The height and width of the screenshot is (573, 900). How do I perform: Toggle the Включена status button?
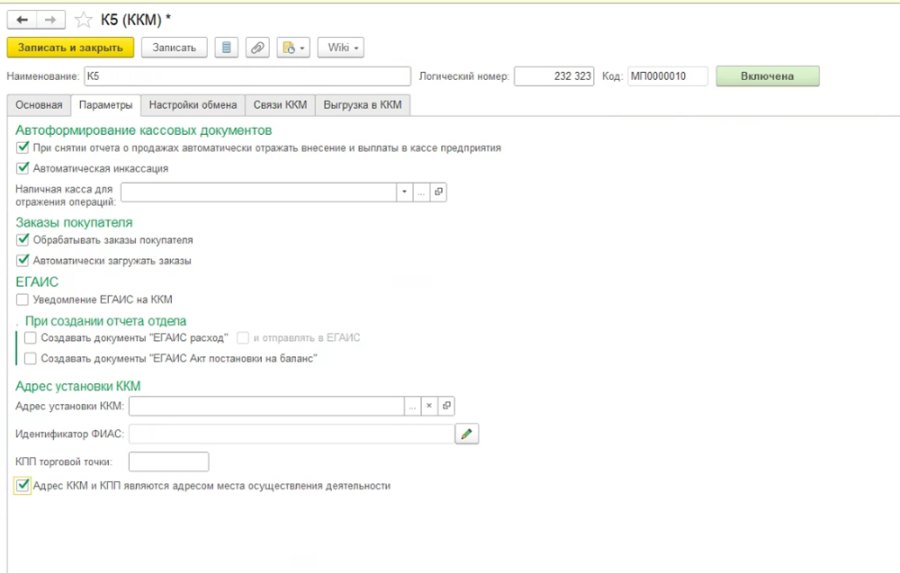click(767, 76)
